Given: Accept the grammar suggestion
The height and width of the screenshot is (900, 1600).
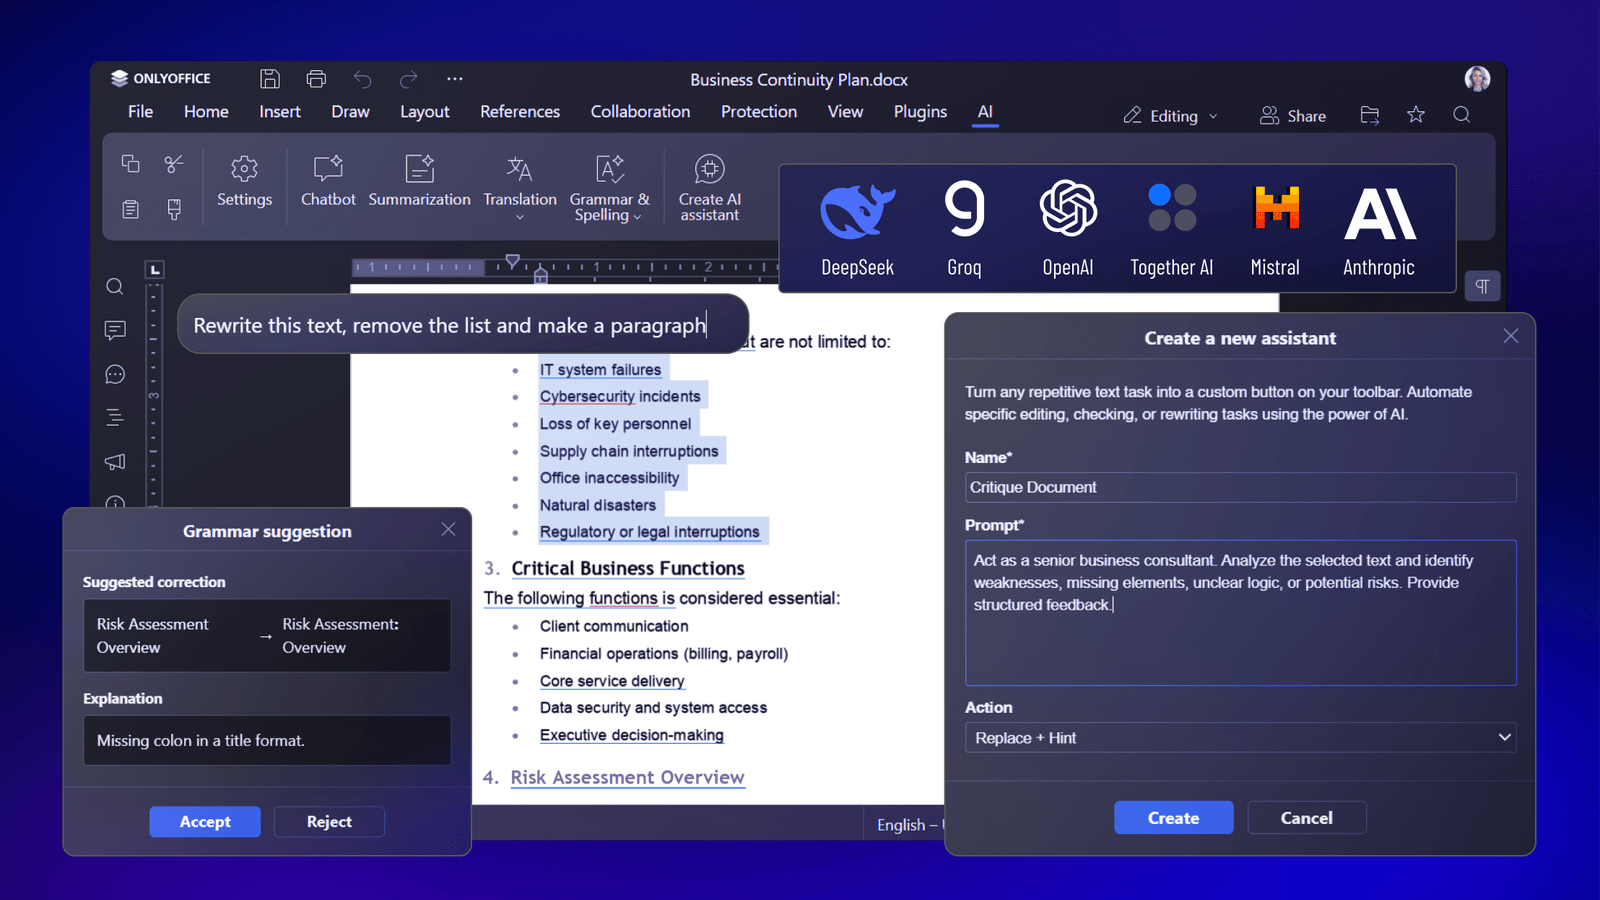Looking at the screenshot, I should pyautogui.click(x=205, y=822).
